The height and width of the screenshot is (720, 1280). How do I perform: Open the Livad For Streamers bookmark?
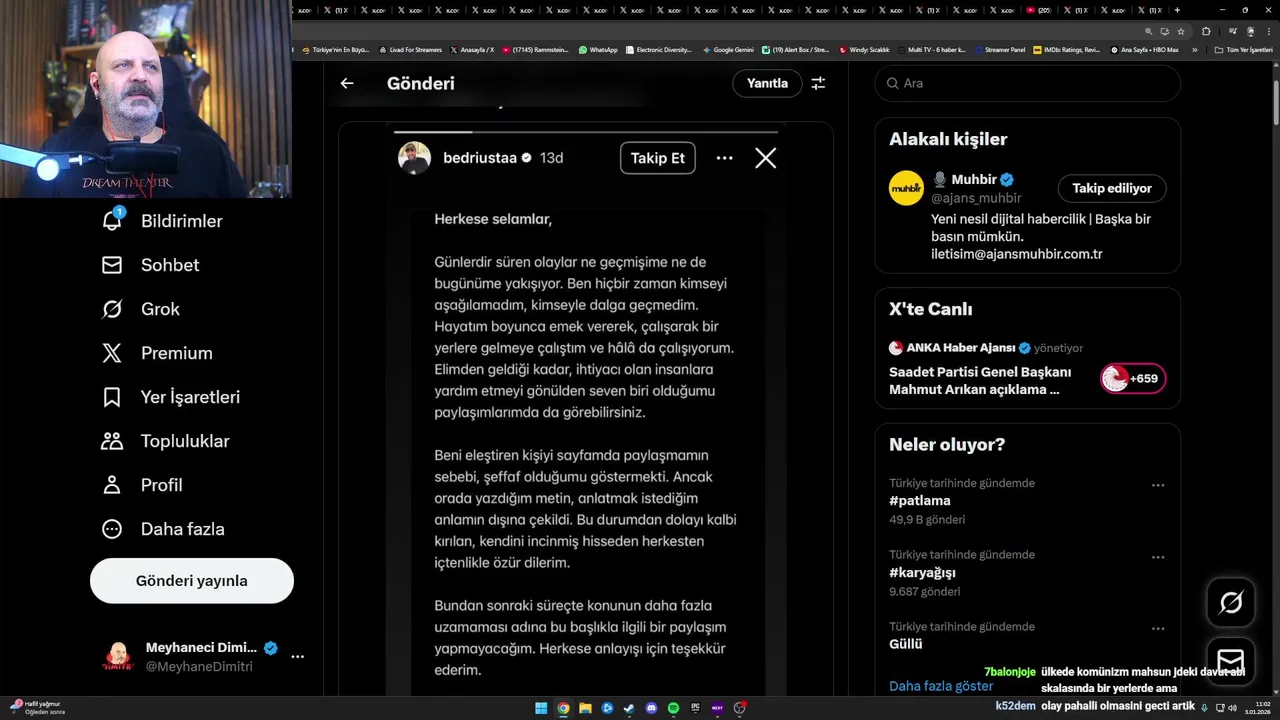[x=410, y=49]
